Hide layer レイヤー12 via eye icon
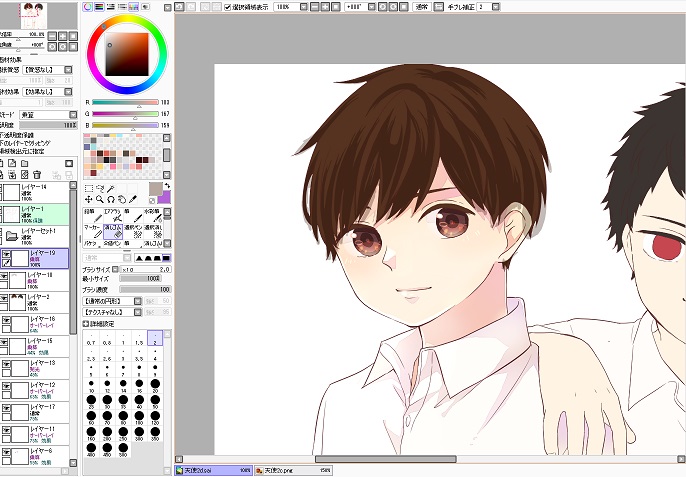Viewport: 686px width, 477px height. coord(6,386)
